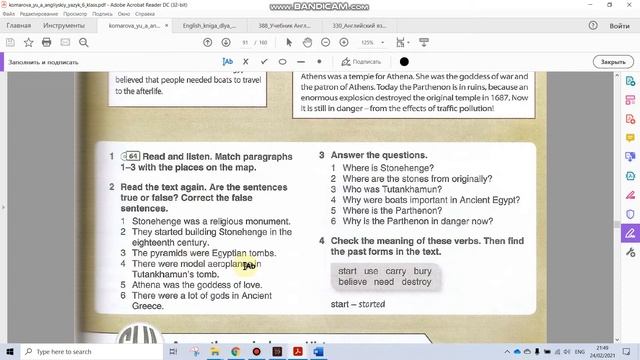Go to the next page arrow
This screenshot has width=640, height=360.
(226, 42)
